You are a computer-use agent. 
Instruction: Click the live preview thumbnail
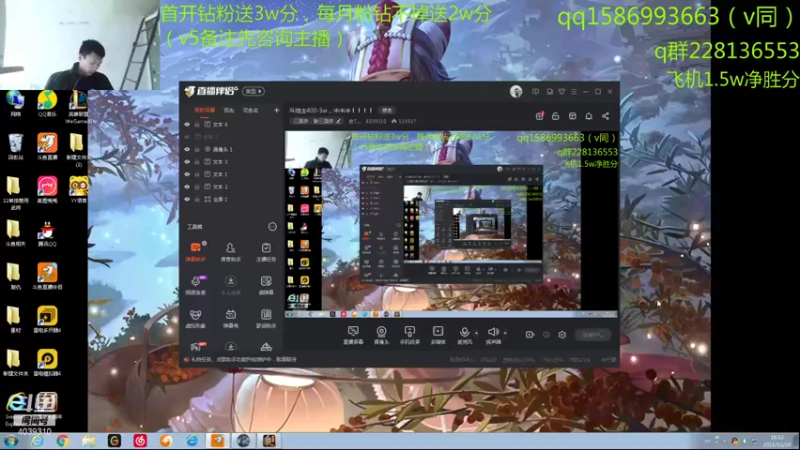451,224
